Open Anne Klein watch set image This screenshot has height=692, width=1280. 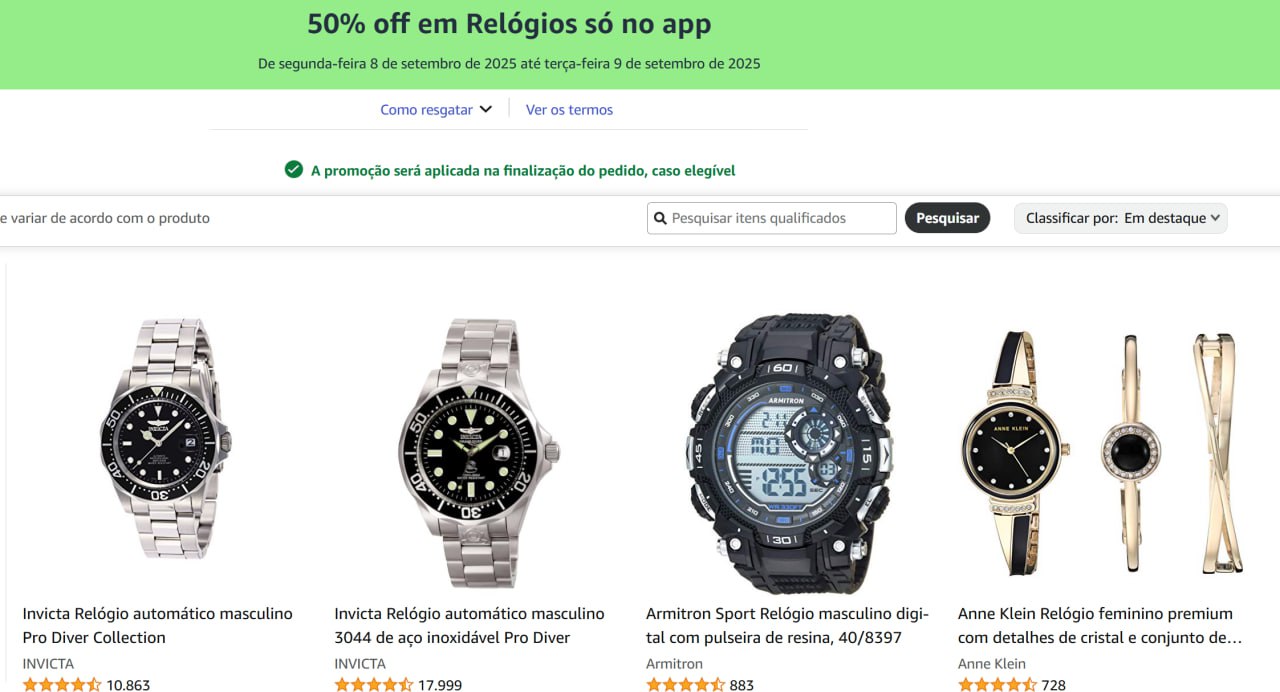tap(1101, 453)
